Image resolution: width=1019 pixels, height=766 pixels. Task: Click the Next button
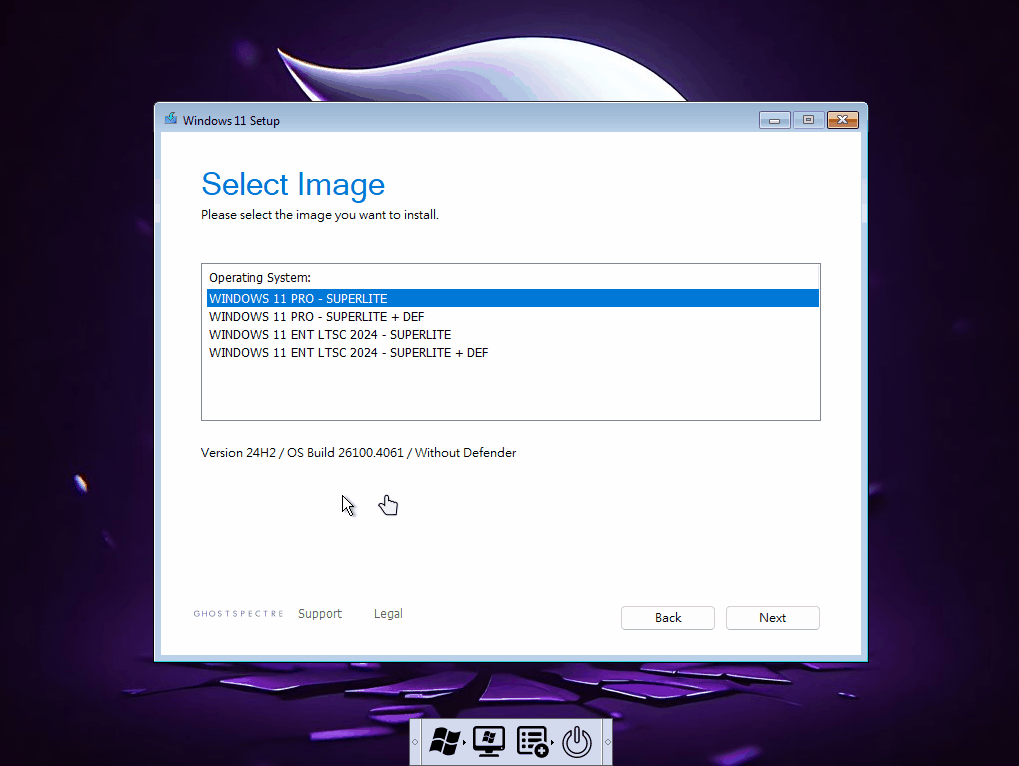773,618
